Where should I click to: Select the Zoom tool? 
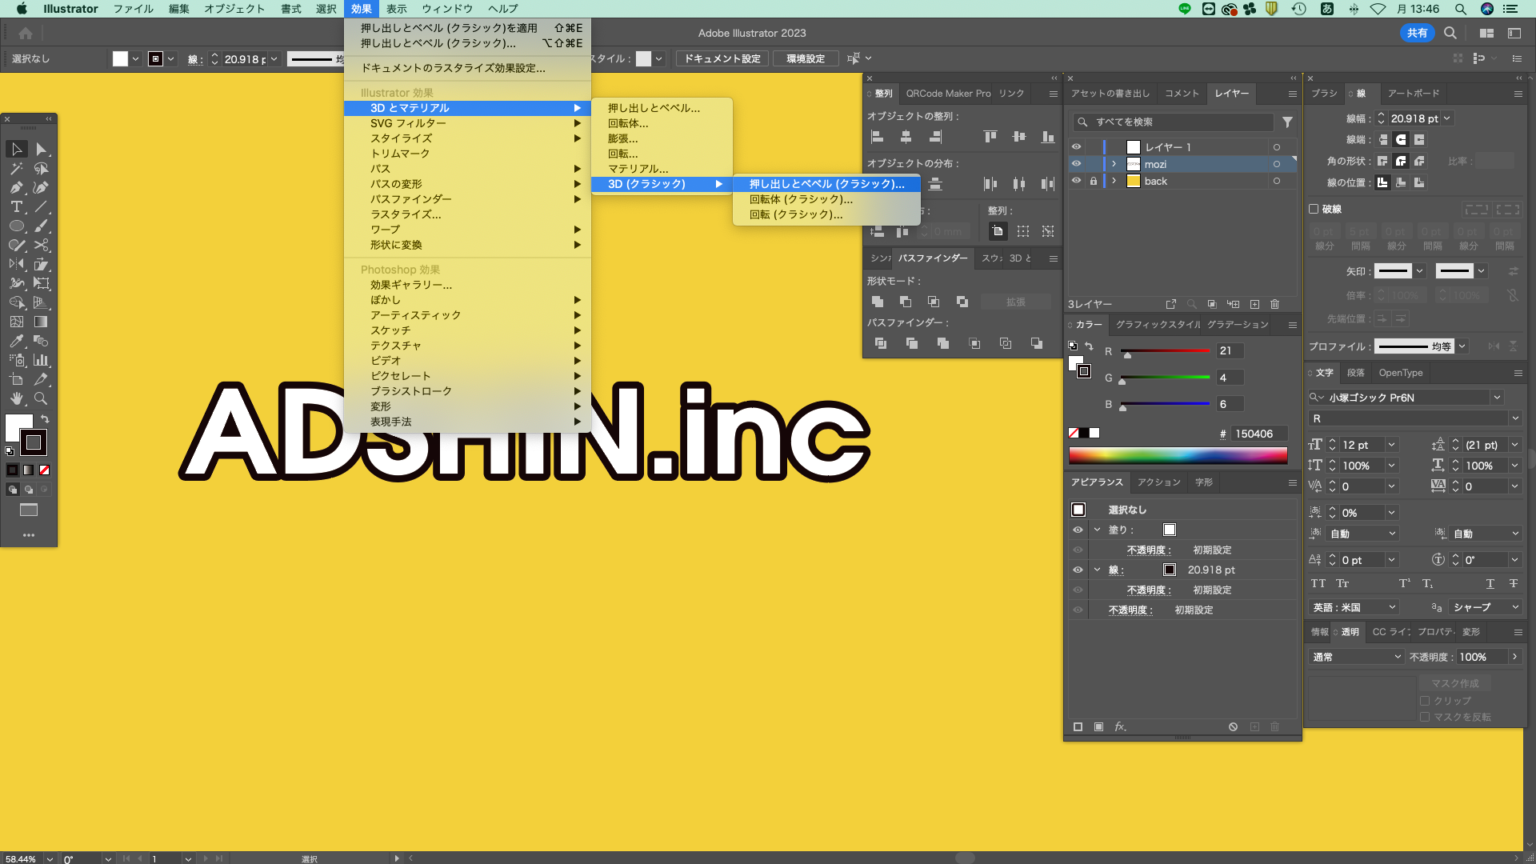[40, 398]
